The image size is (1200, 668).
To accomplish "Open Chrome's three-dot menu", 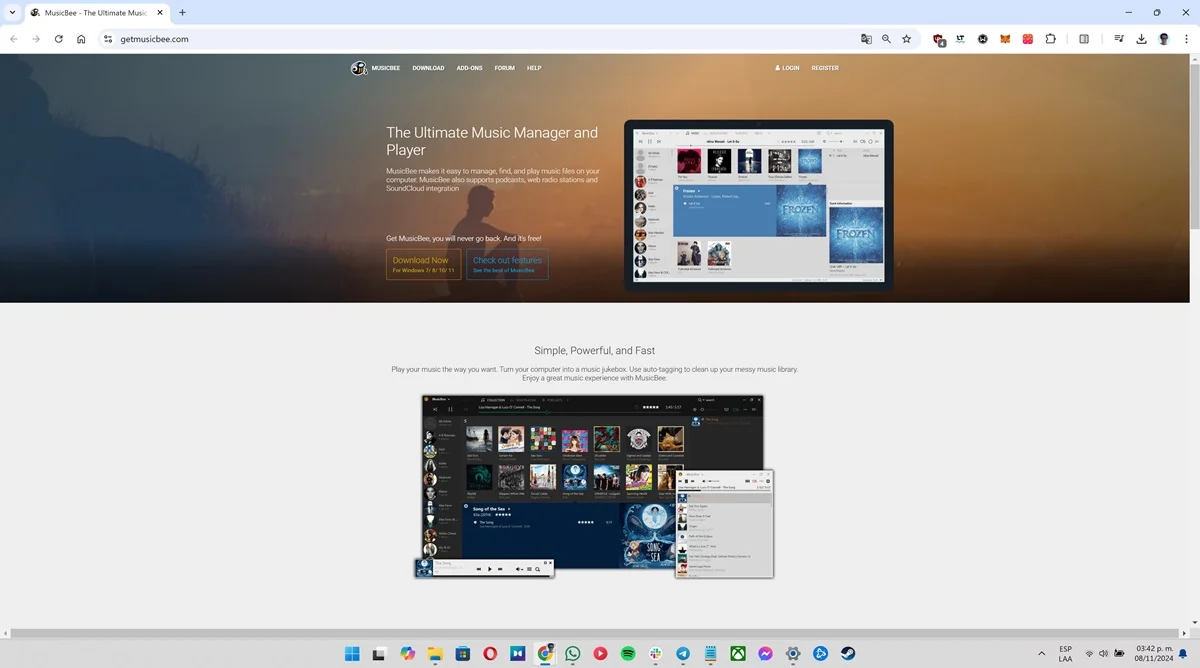I will pyautogui.click(x=1187, y=39).
